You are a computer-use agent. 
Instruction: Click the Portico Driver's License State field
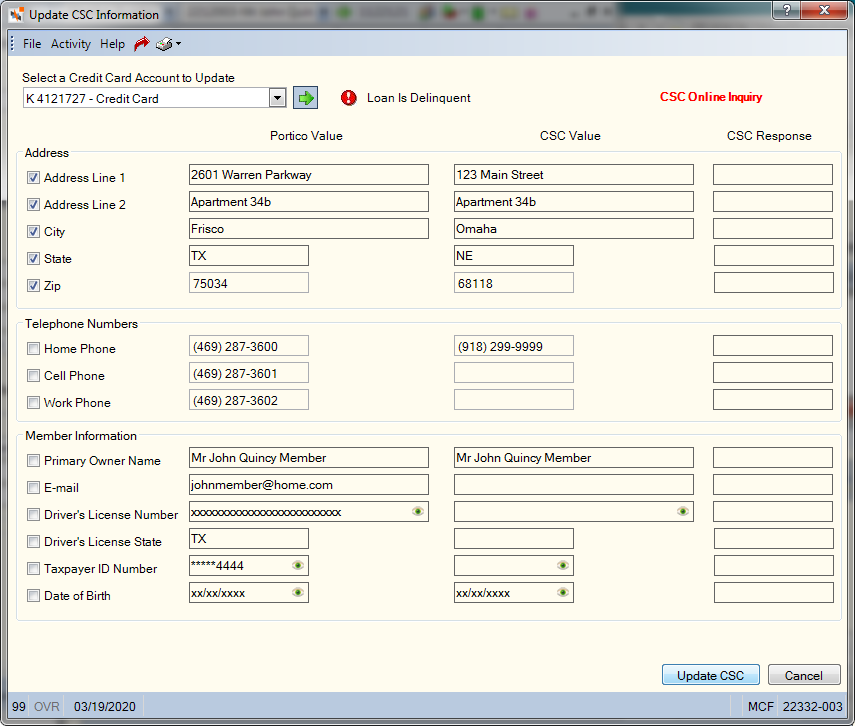click(x=249, y=538)
